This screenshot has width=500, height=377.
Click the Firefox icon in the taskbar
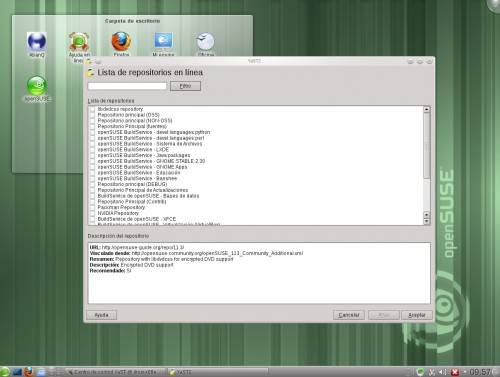click(29, 372)
